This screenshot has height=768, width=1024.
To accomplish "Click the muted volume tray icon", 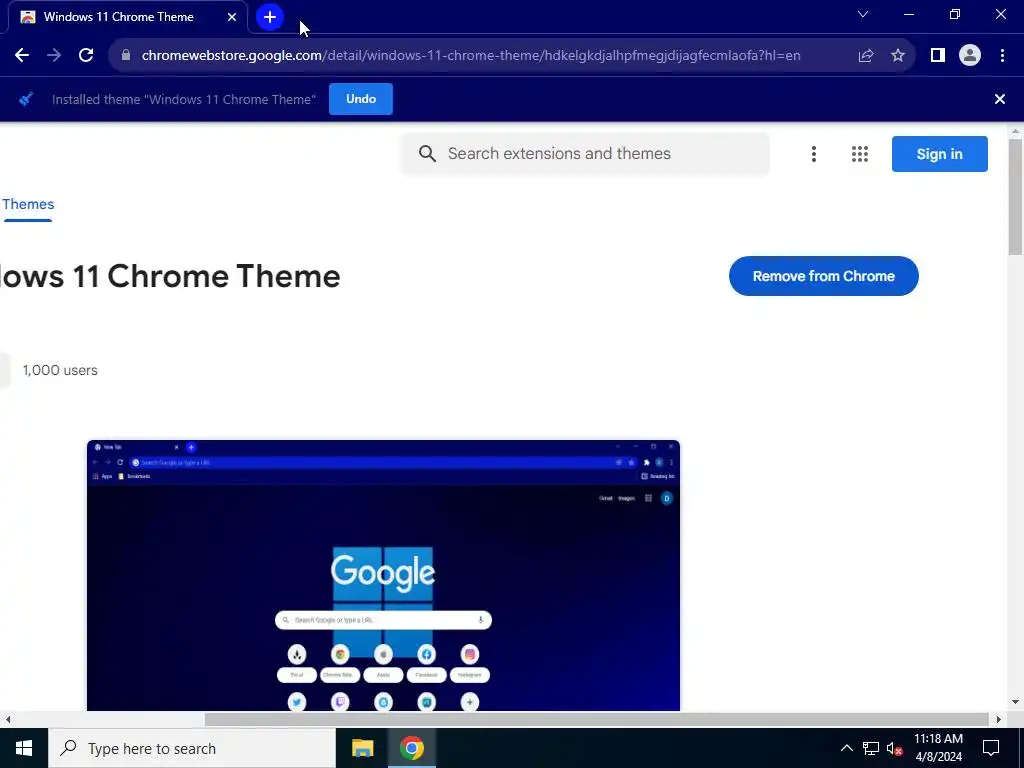I will click(x=894, y=748).
